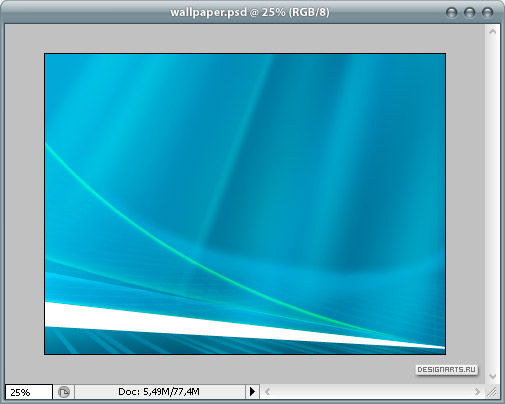Click the last title bar window button
505x404 pixels.
coord(487,13)
